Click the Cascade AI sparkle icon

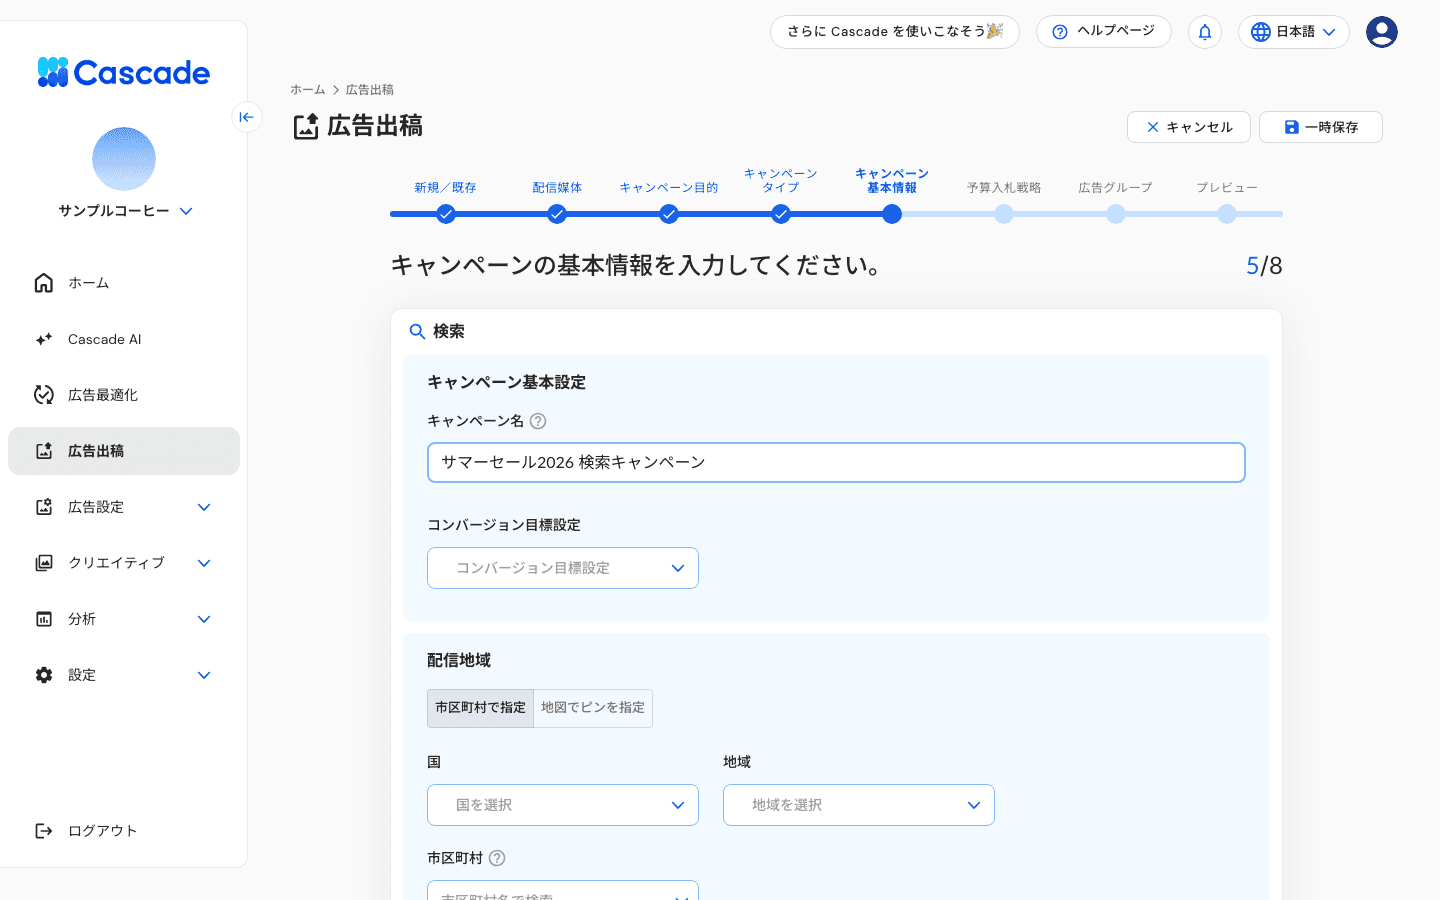coord(44,339)
